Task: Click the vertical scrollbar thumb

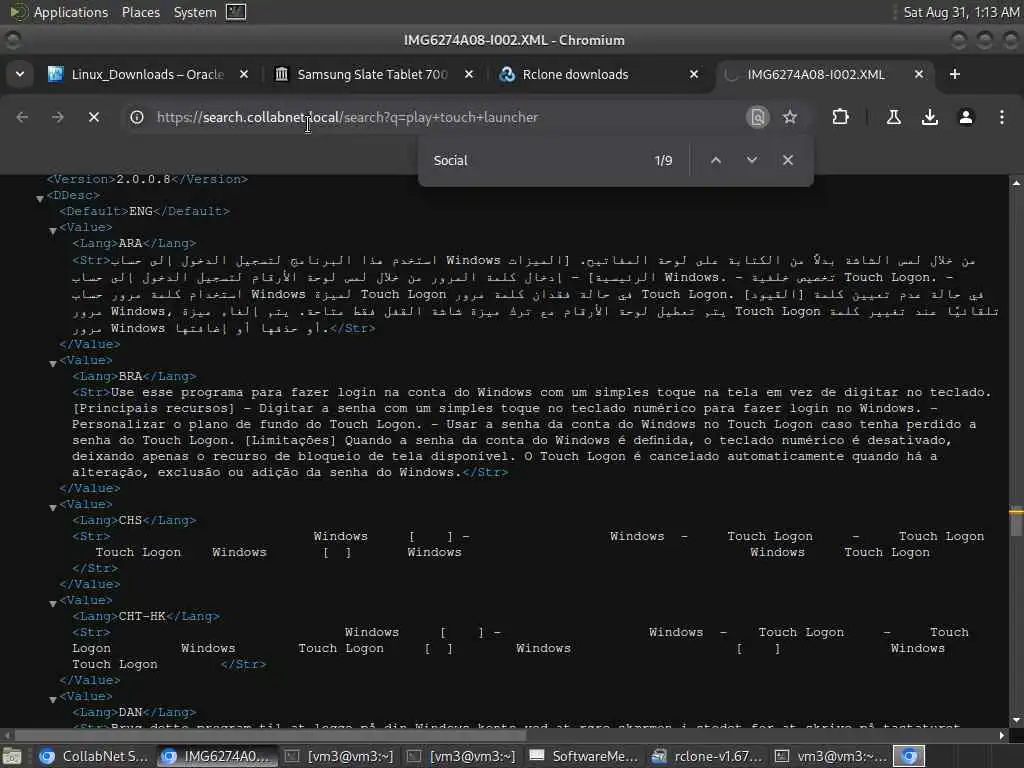Action: click(1016, 521)
